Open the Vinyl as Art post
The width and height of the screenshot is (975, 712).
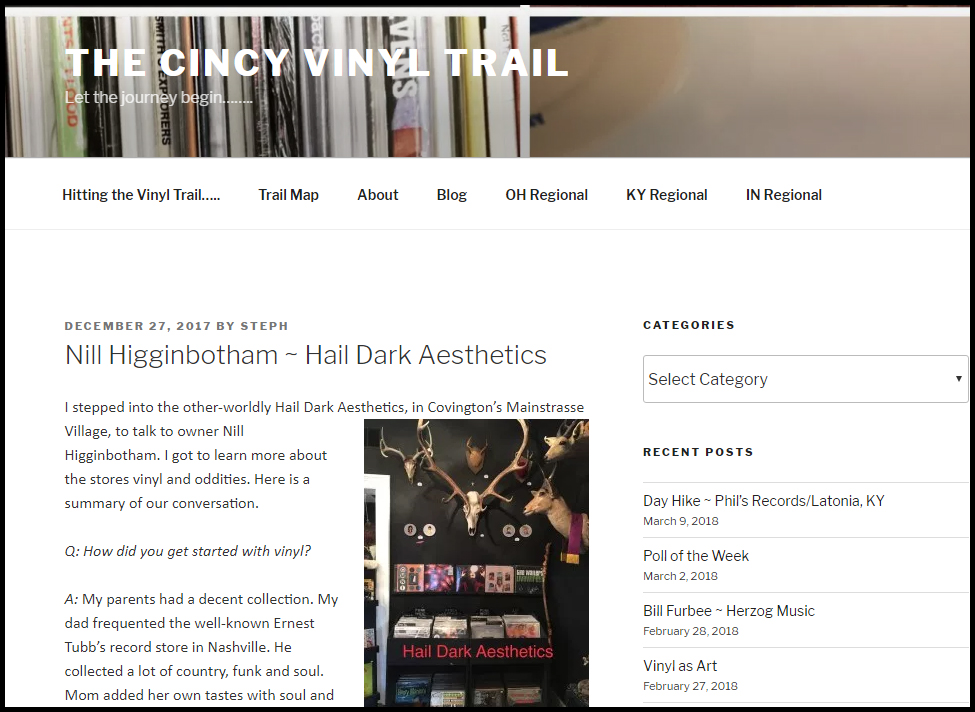click(680, 665)
